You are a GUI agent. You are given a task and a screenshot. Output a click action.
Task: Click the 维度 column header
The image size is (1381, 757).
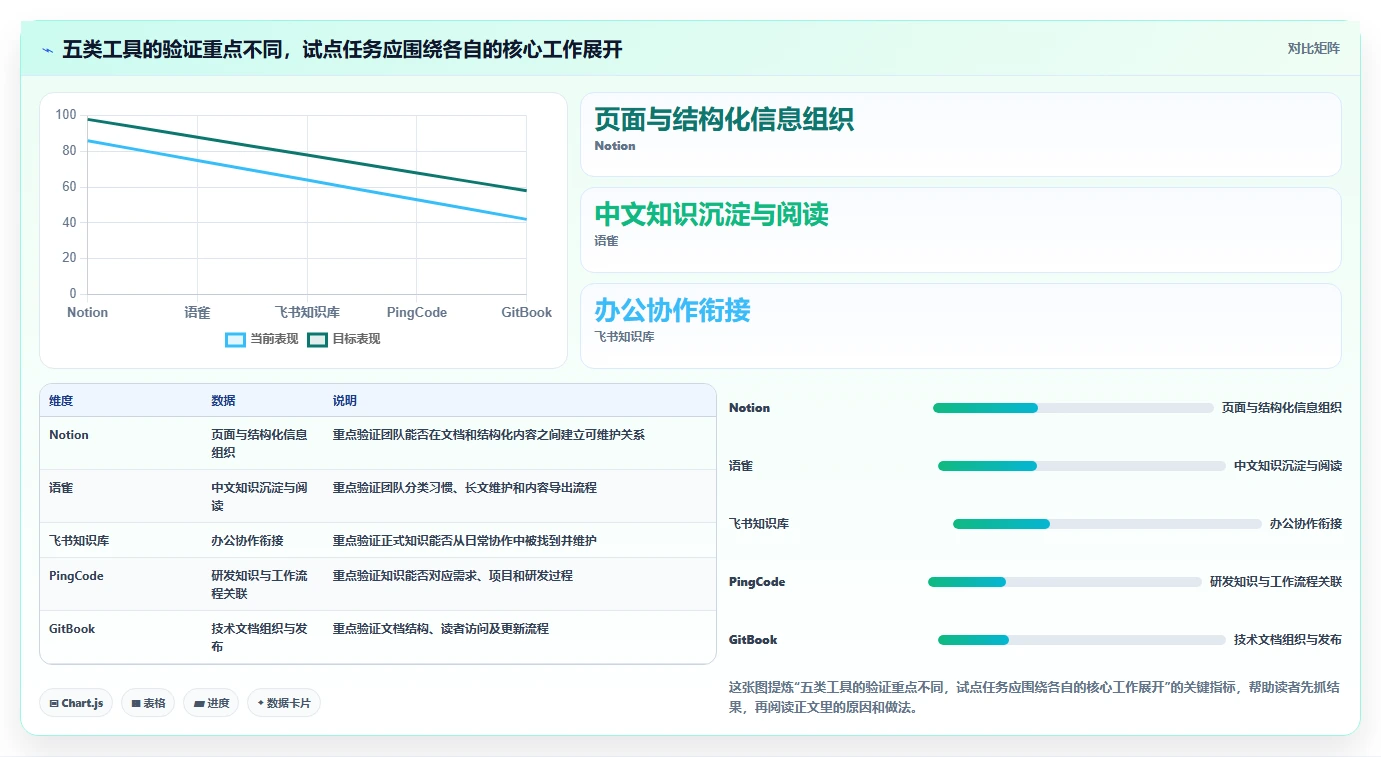point(61,401)
